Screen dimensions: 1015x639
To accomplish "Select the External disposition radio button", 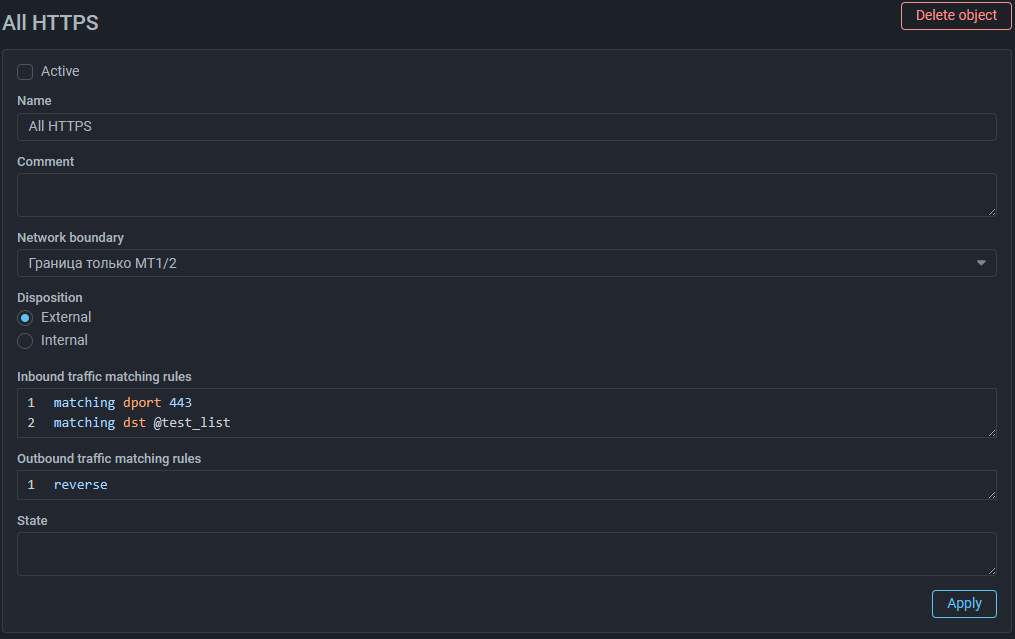I will (x=25, y=318).
